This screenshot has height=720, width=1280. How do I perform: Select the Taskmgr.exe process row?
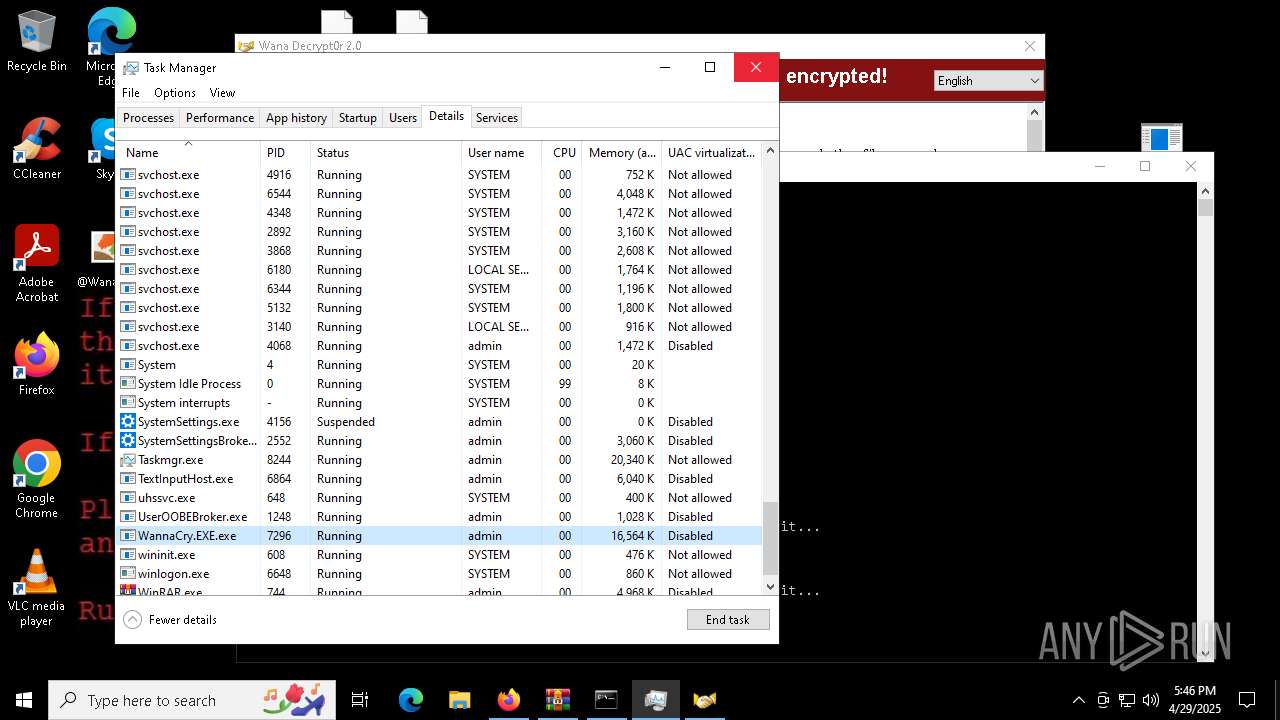[x=440, y=460]
